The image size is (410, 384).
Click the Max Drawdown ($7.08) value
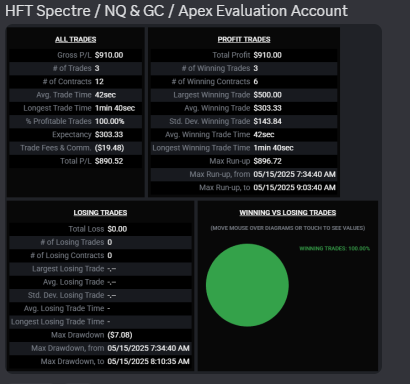(x=120, y=335)
